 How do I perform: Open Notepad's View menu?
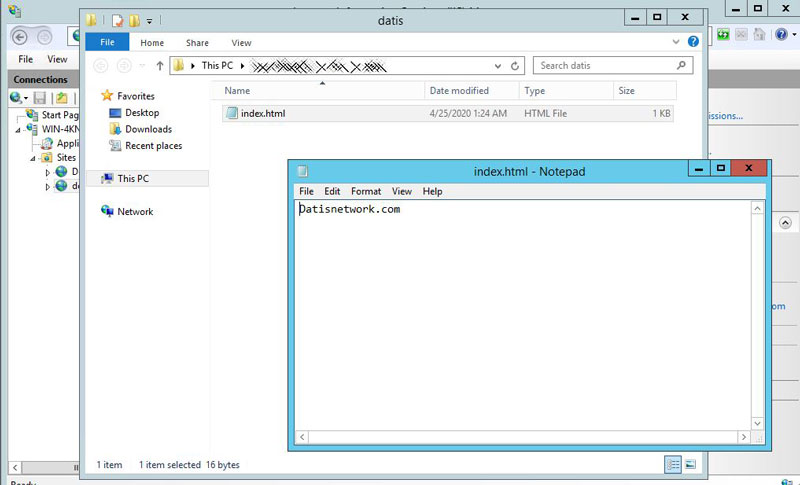pyautogui.click(x=402, y=191)
